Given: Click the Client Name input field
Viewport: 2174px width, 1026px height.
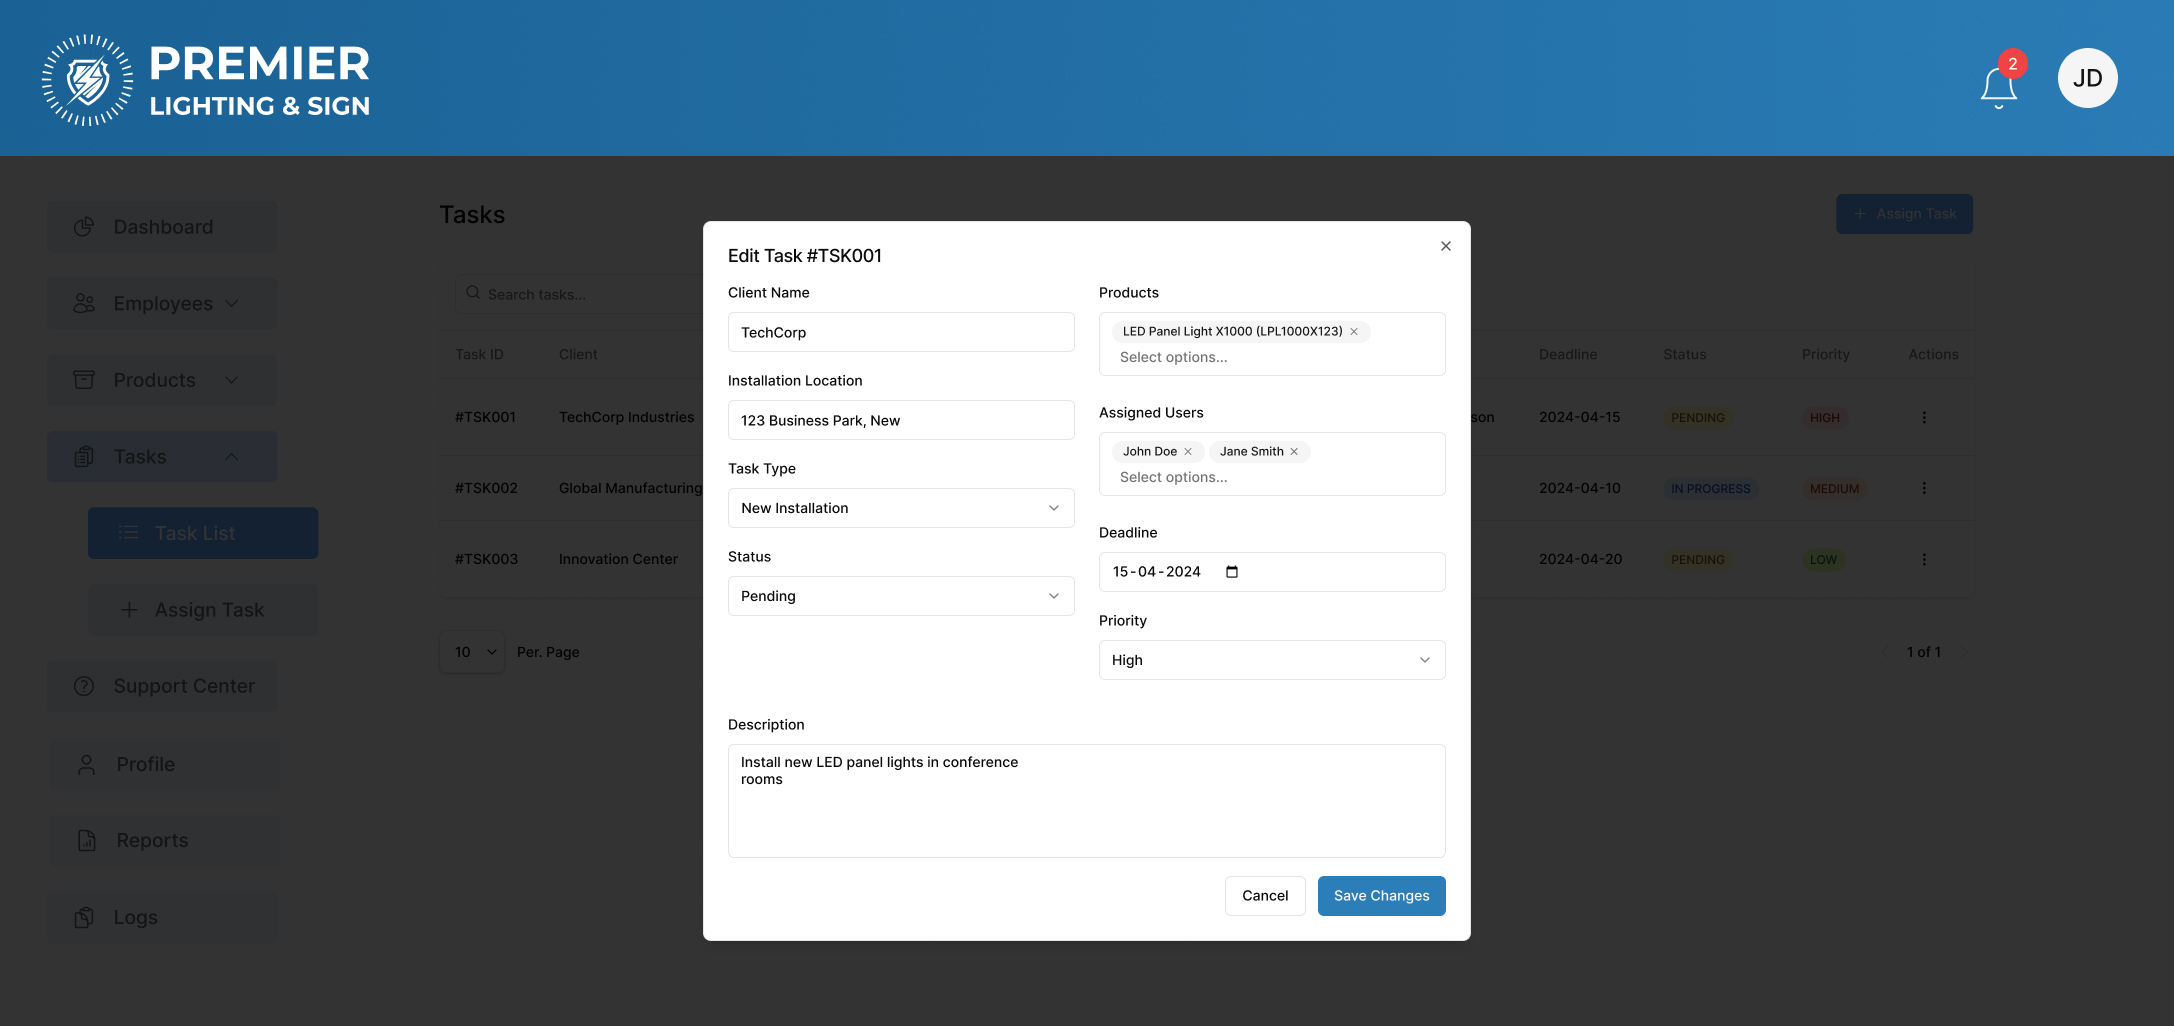Looking at the screenshot, I should pos(900,332).
